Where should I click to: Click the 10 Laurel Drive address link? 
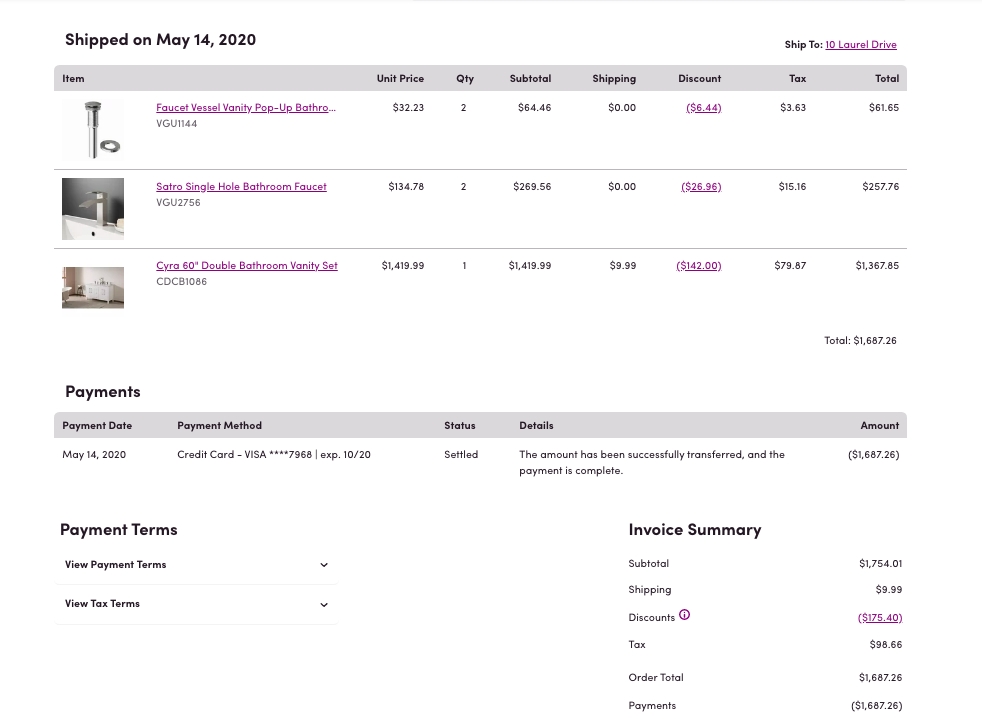(860, 44)
